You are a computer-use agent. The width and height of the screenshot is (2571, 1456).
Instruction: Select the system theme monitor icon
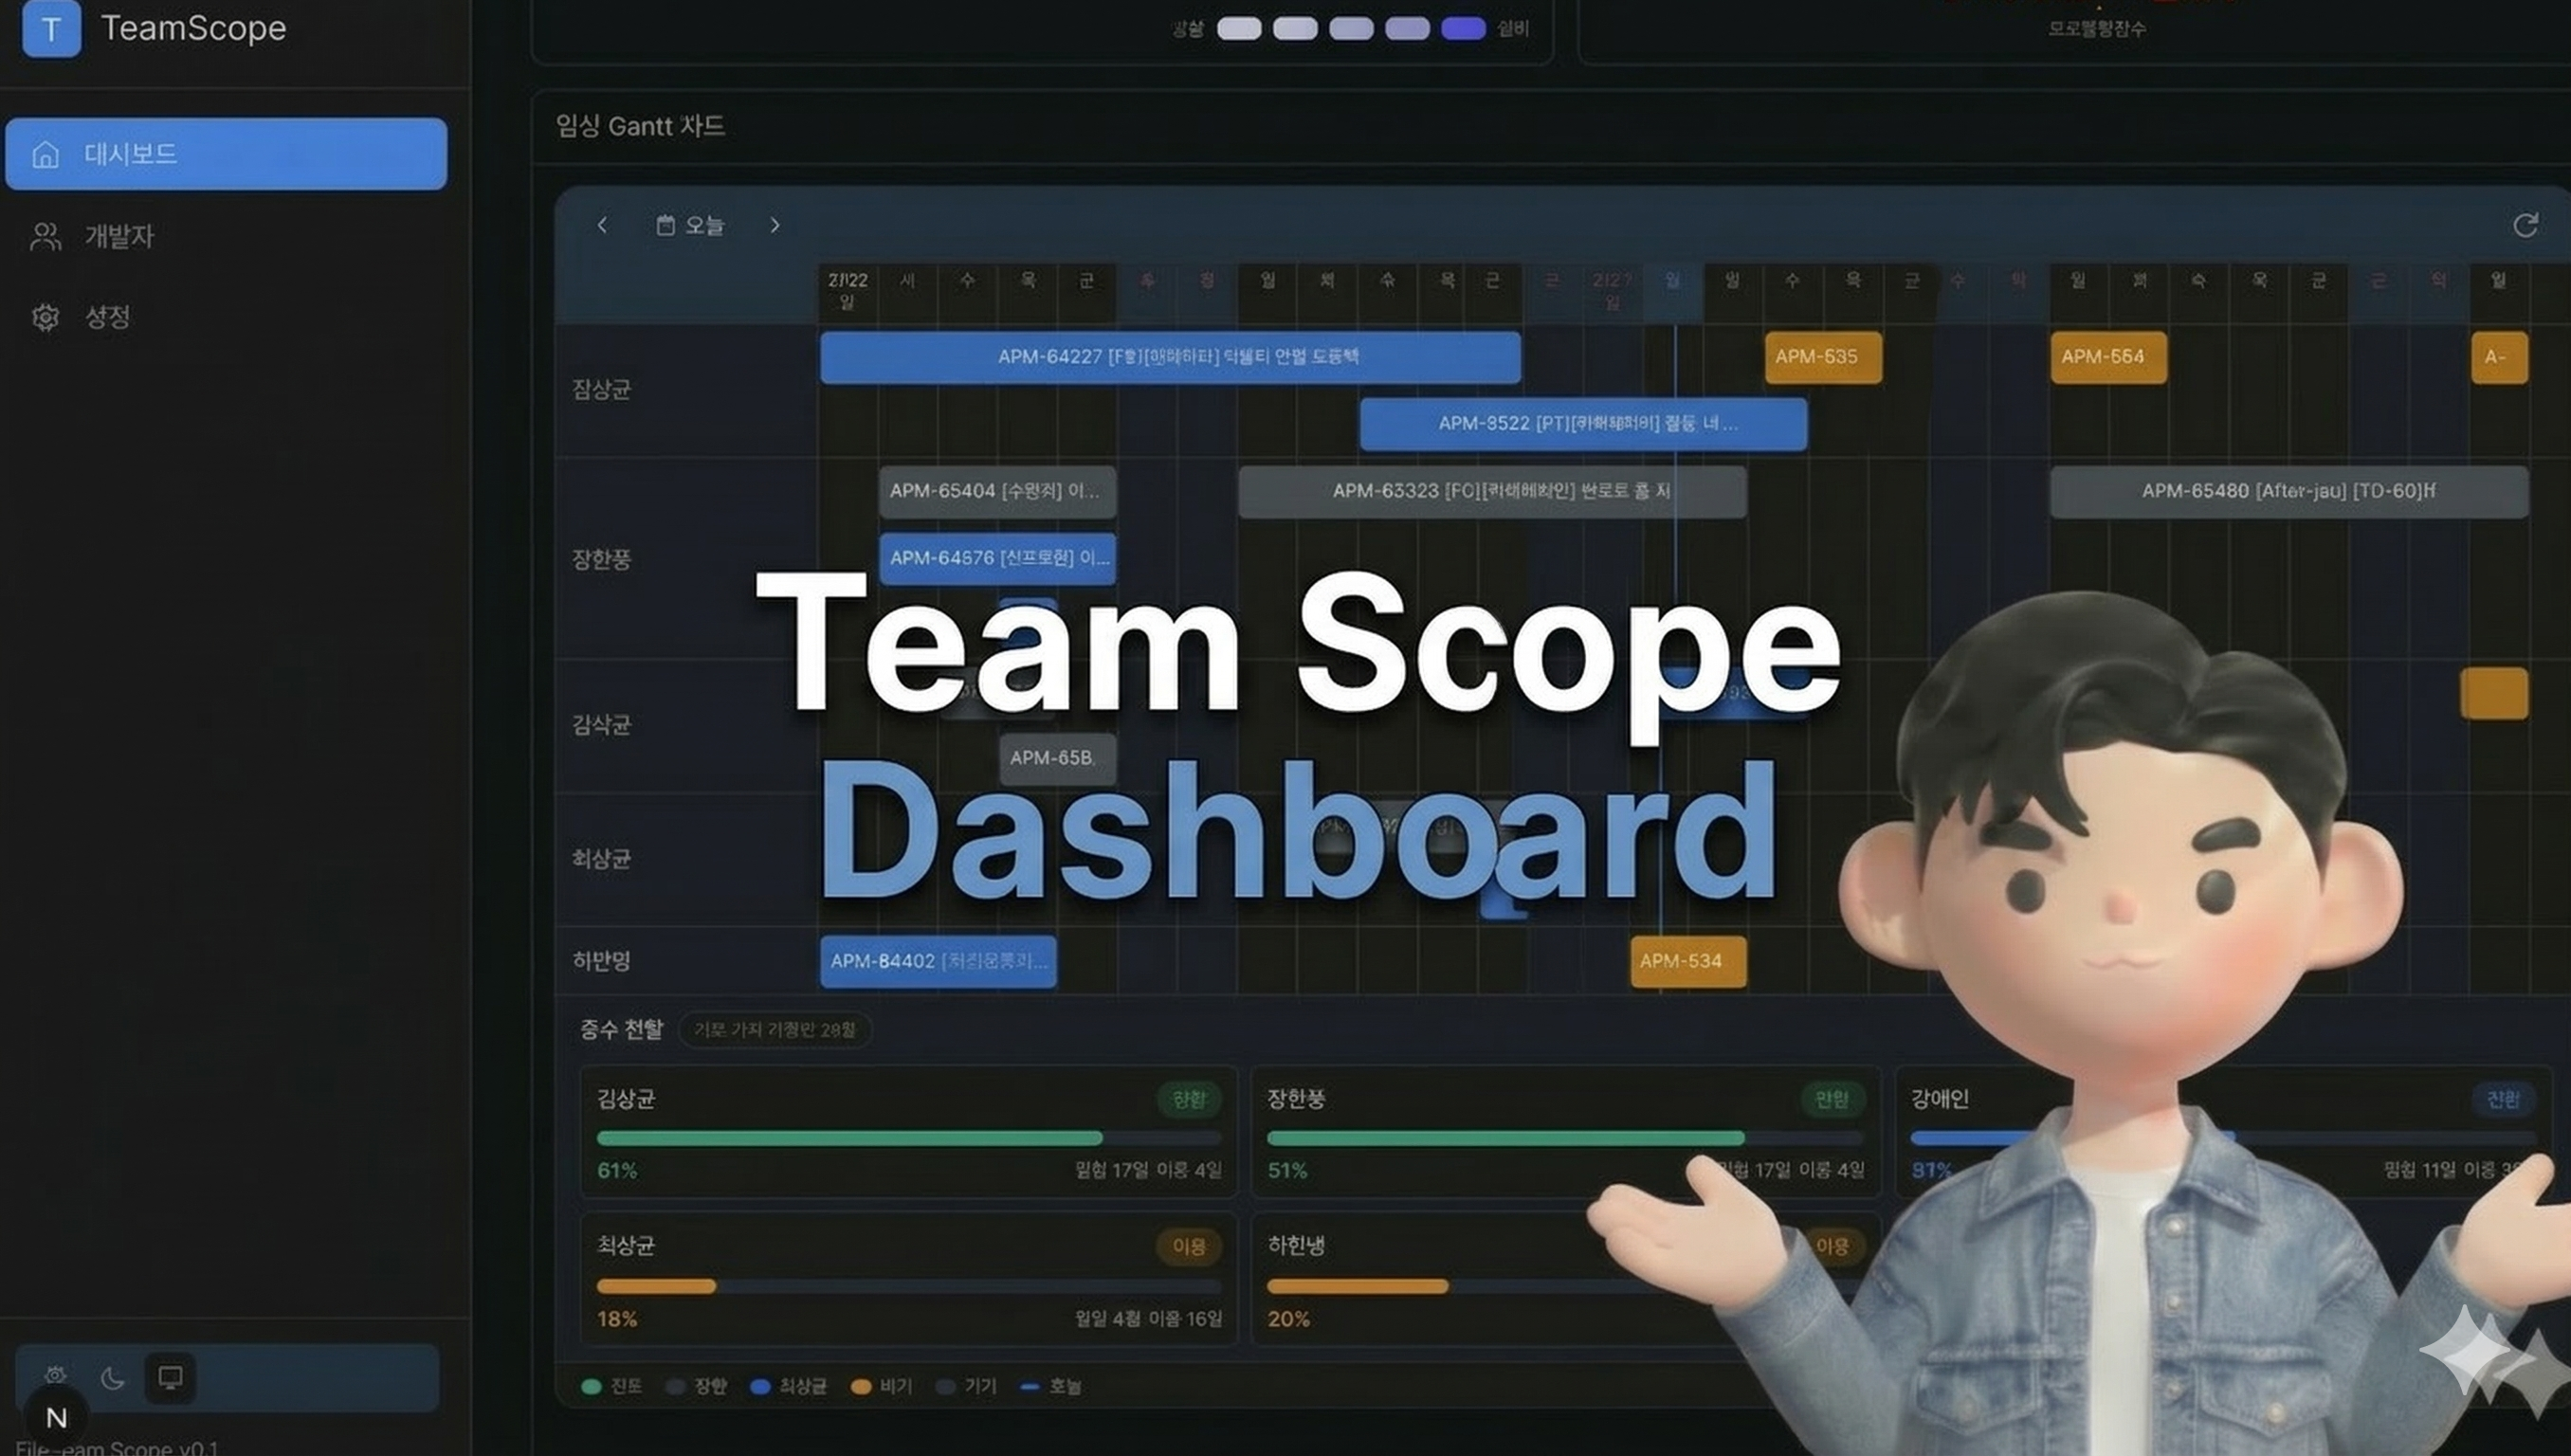[170, 1378]
